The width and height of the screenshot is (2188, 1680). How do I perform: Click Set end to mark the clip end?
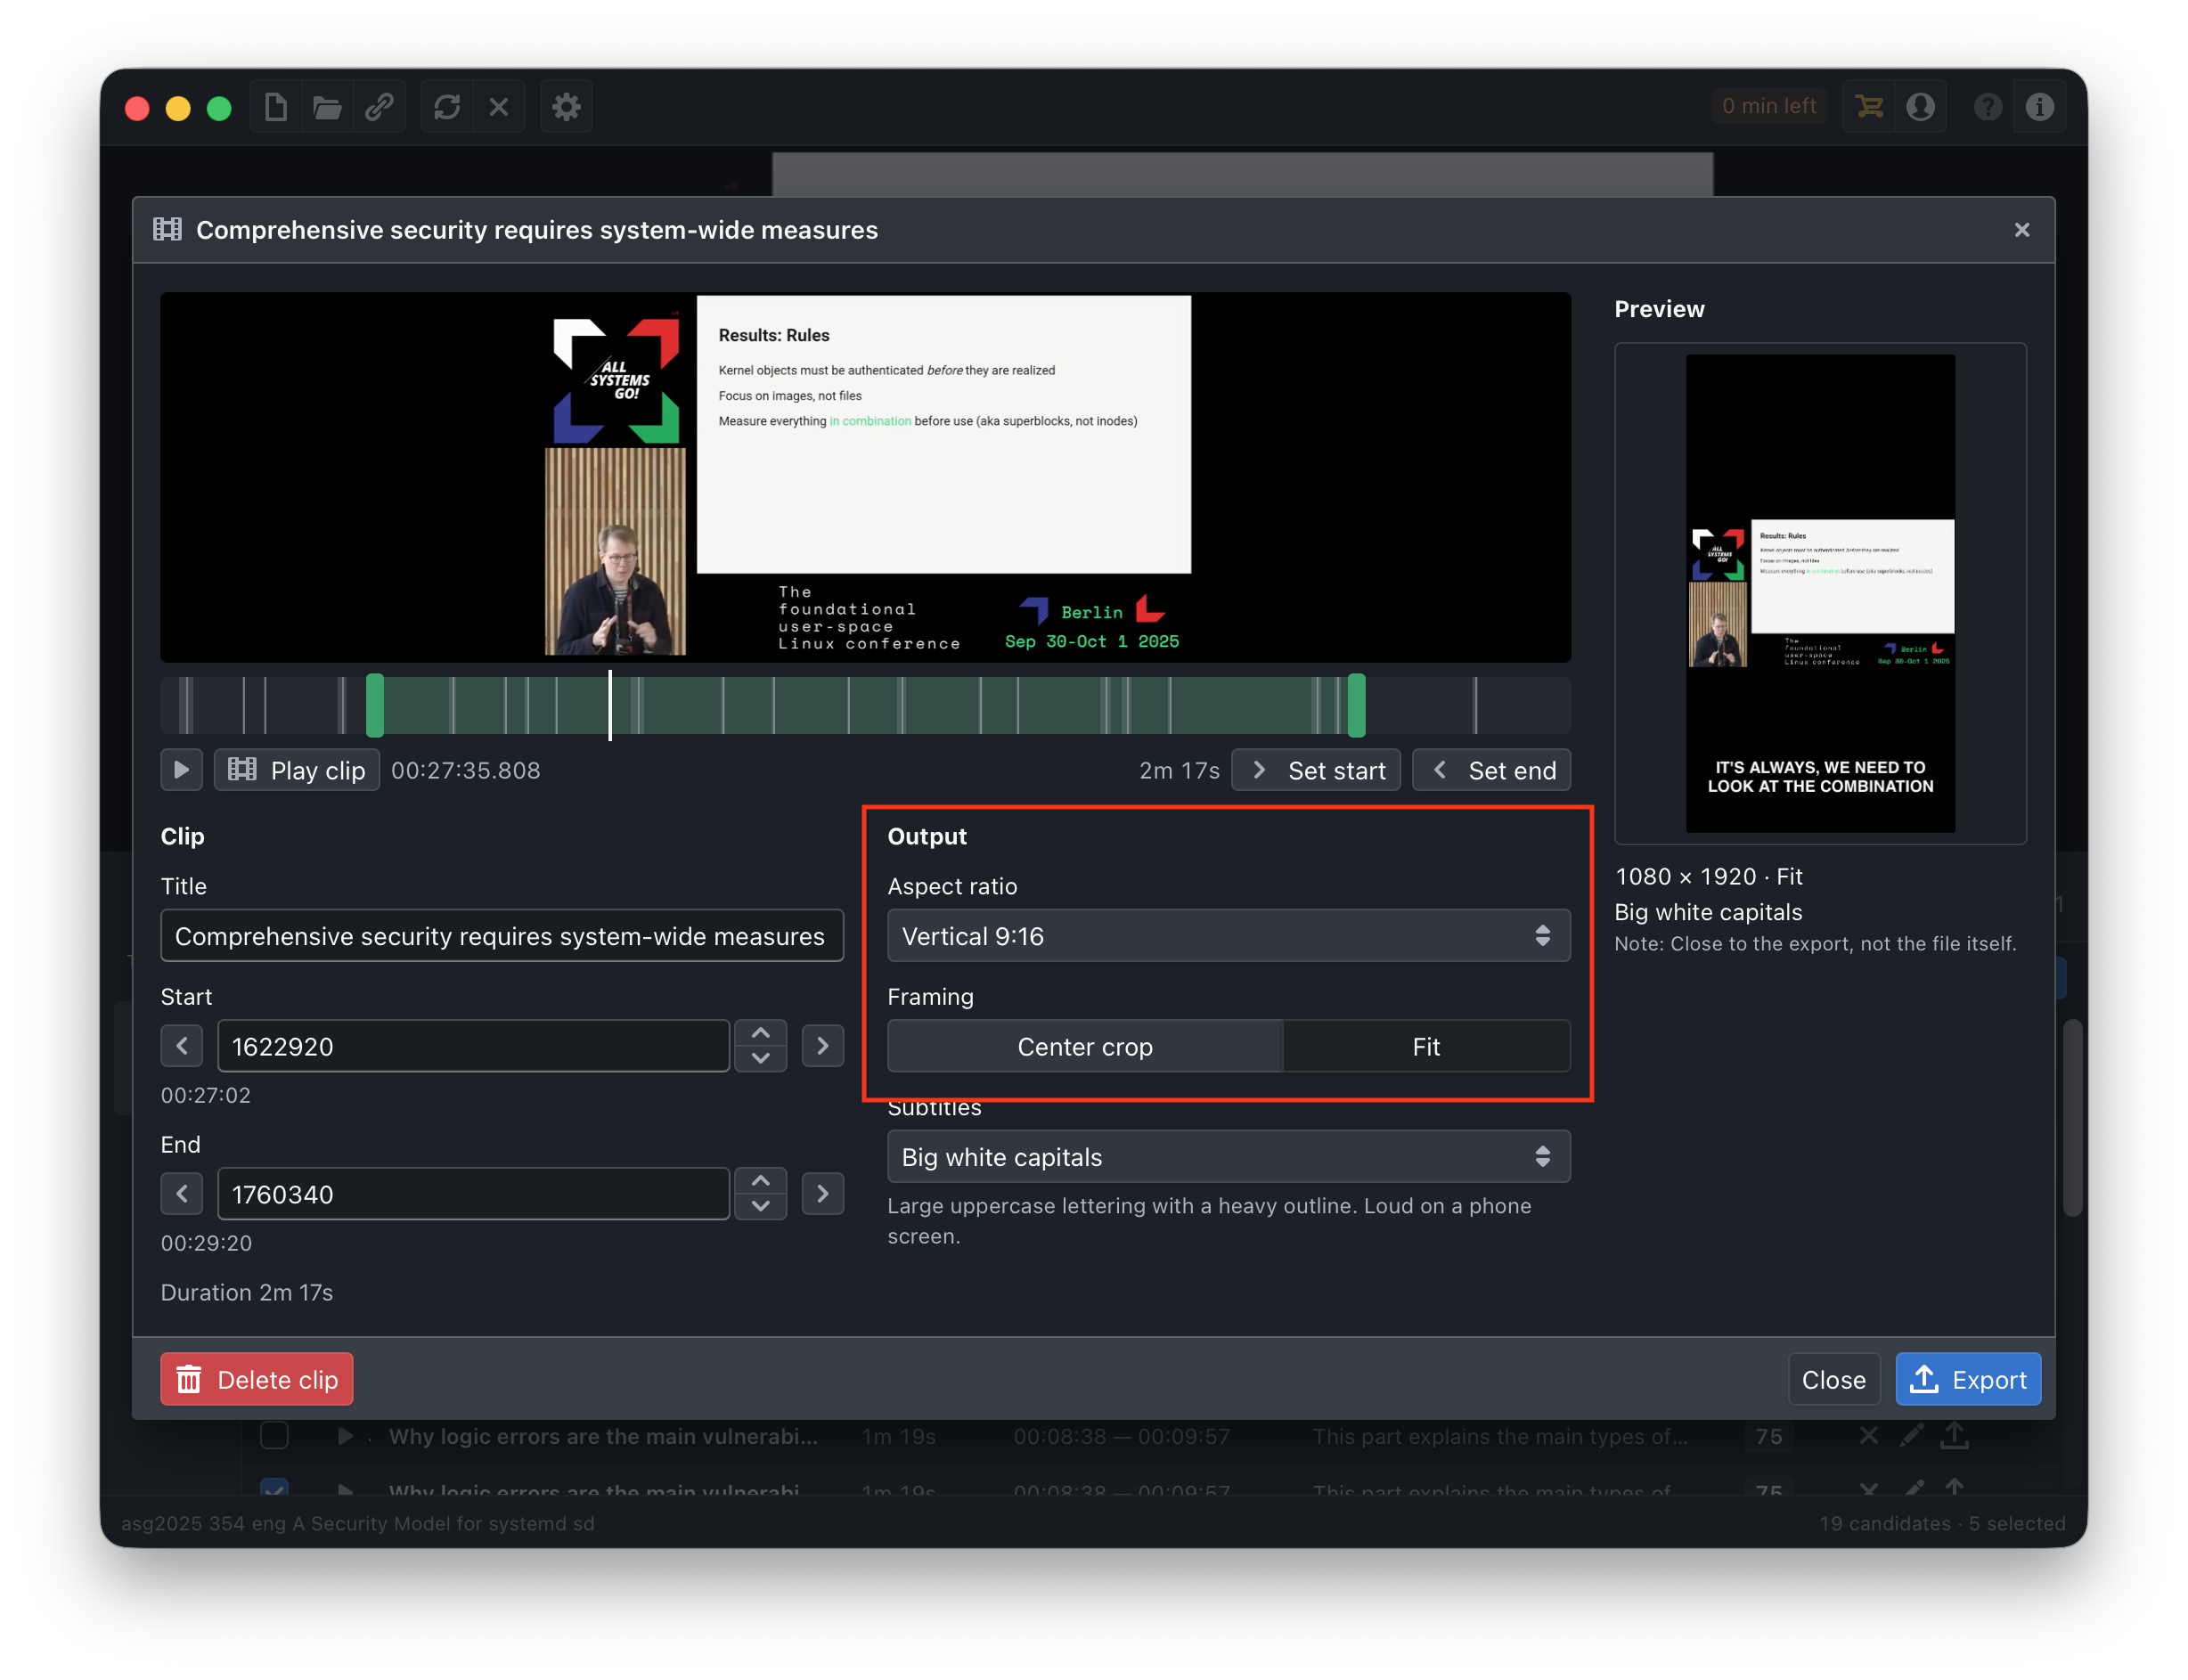(x=1491, y=770)
